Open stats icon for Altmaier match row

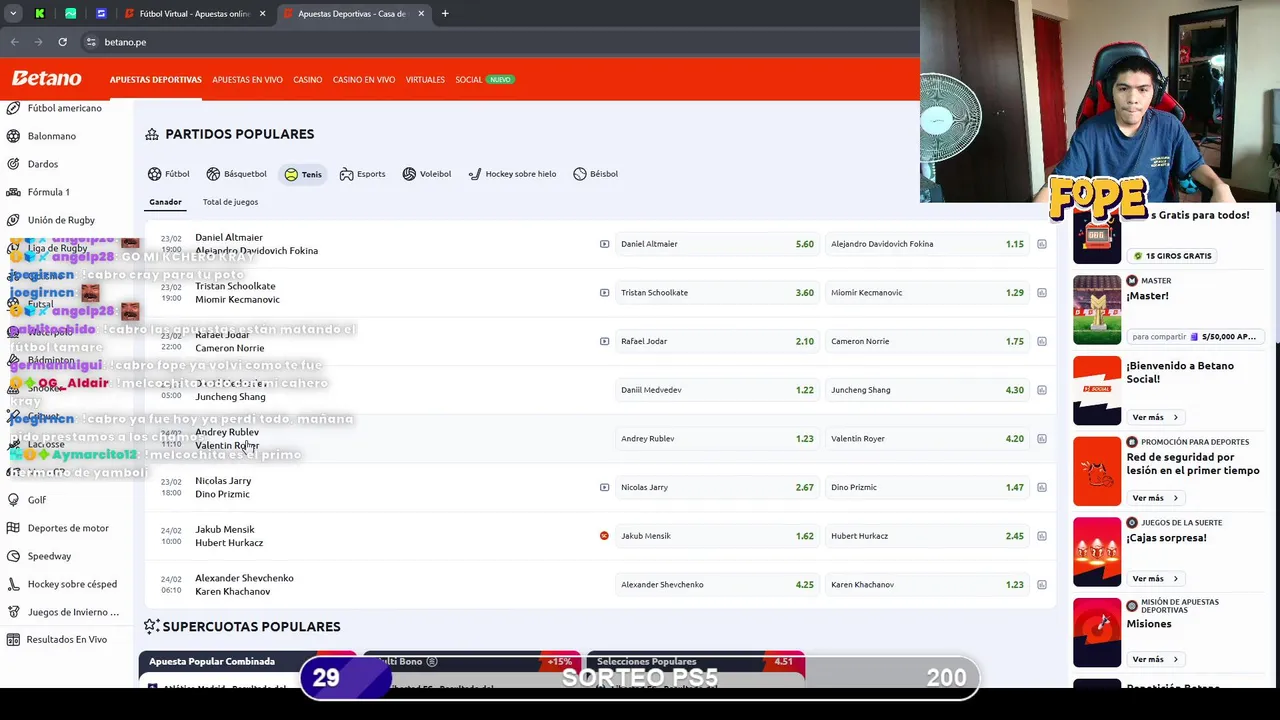(1042, 244)
